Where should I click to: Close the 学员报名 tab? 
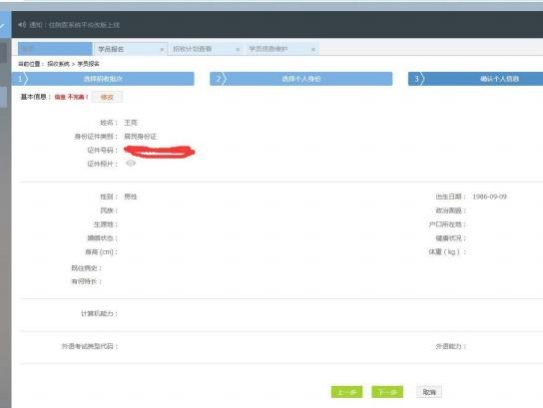(162, 50)
